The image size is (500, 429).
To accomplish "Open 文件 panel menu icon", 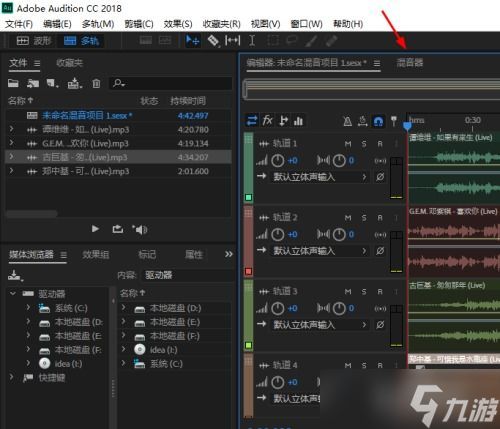I will [x=37, y=63].
